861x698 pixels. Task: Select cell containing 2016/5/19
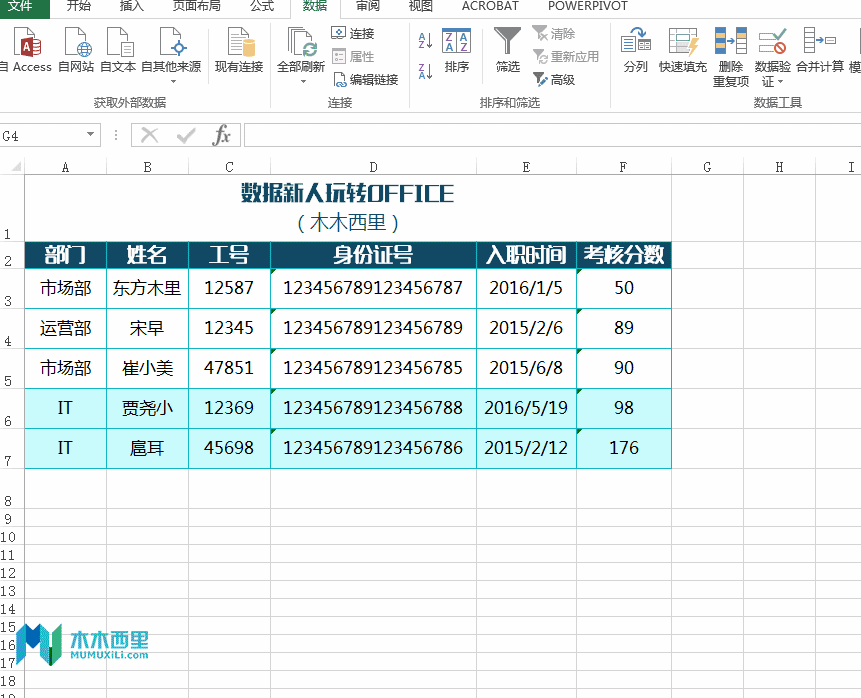pos(526,409)
